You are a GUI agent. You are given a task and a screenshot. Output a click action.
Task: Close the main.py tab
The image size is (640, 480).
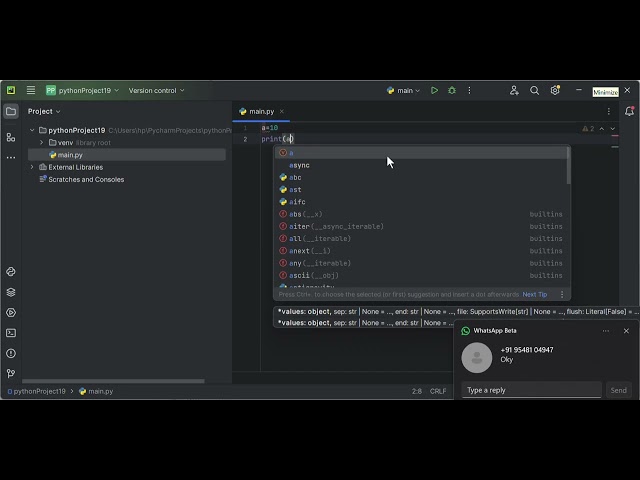click(x=282, y=111)
